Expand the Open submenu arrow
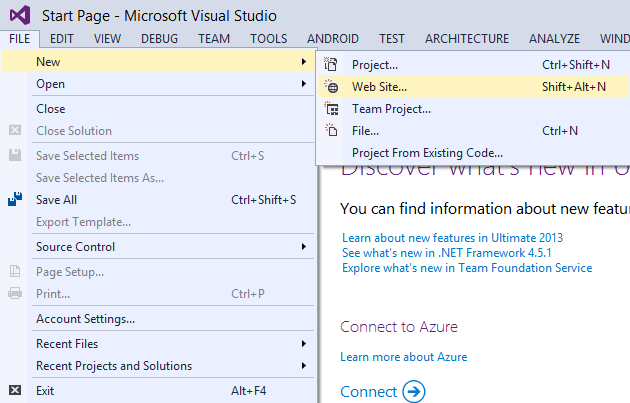 pyautogui.click(x=304, y=85)
